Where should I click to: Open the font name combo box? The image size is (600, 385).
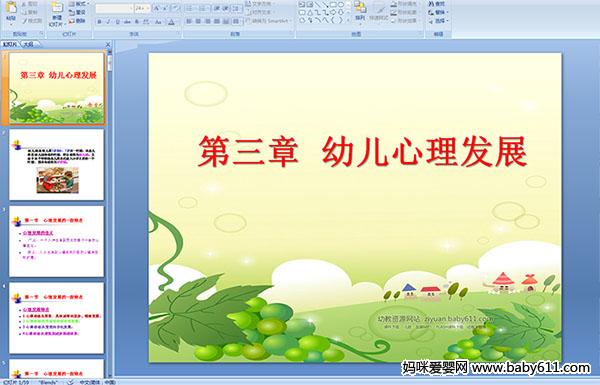click(x=114, y=8)
